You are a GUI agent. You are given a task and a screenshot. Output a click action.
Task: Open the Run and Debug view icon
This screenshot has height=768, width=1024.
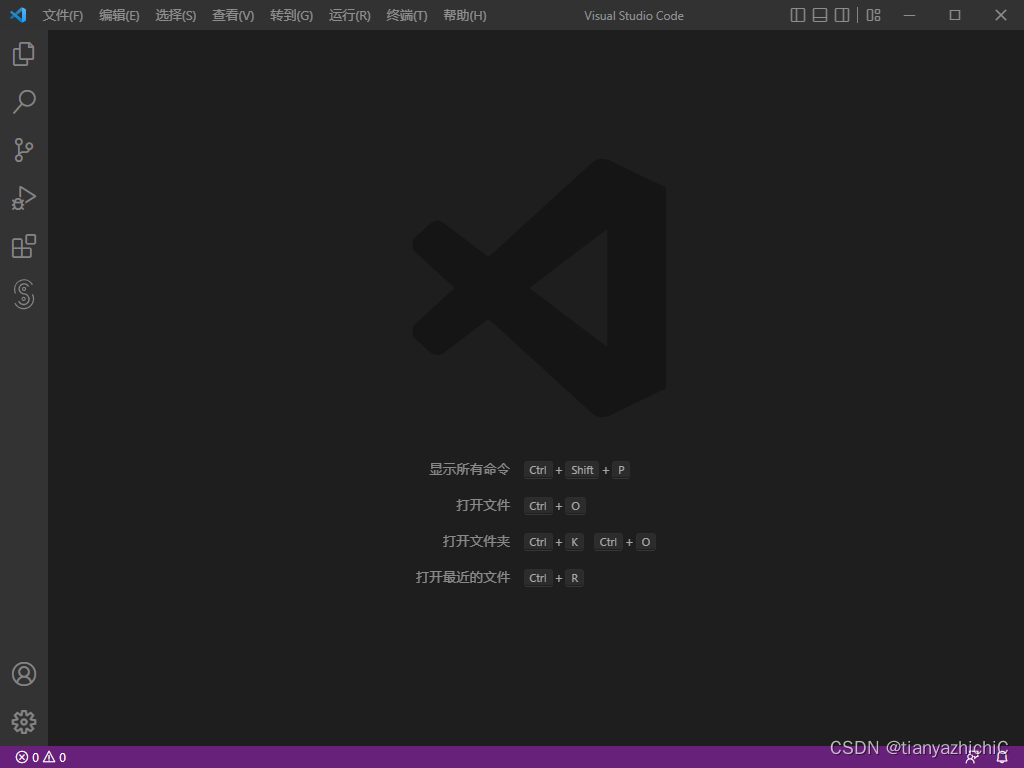click(x=24, y=198)
